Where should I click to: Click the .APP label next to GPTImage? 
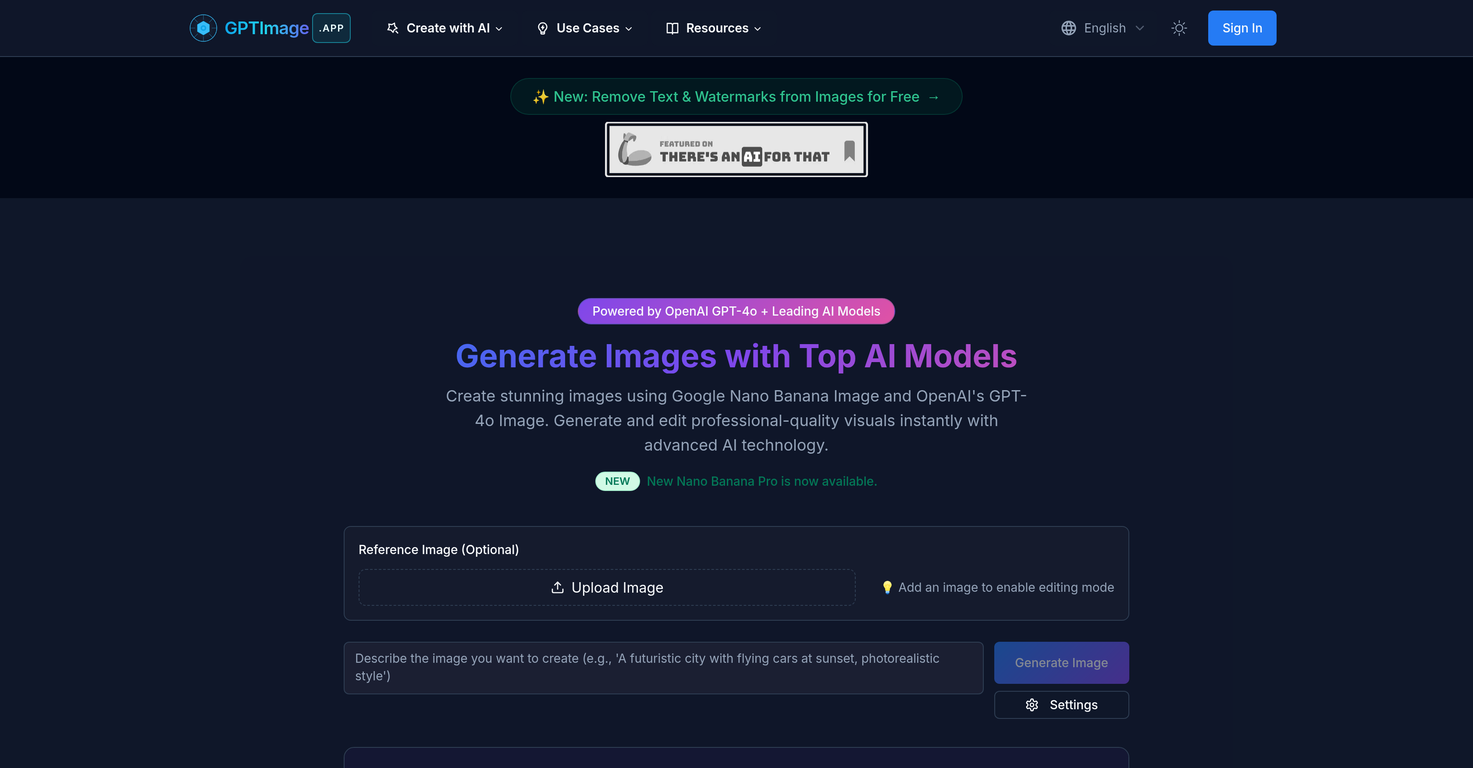[x=331, y=27]
